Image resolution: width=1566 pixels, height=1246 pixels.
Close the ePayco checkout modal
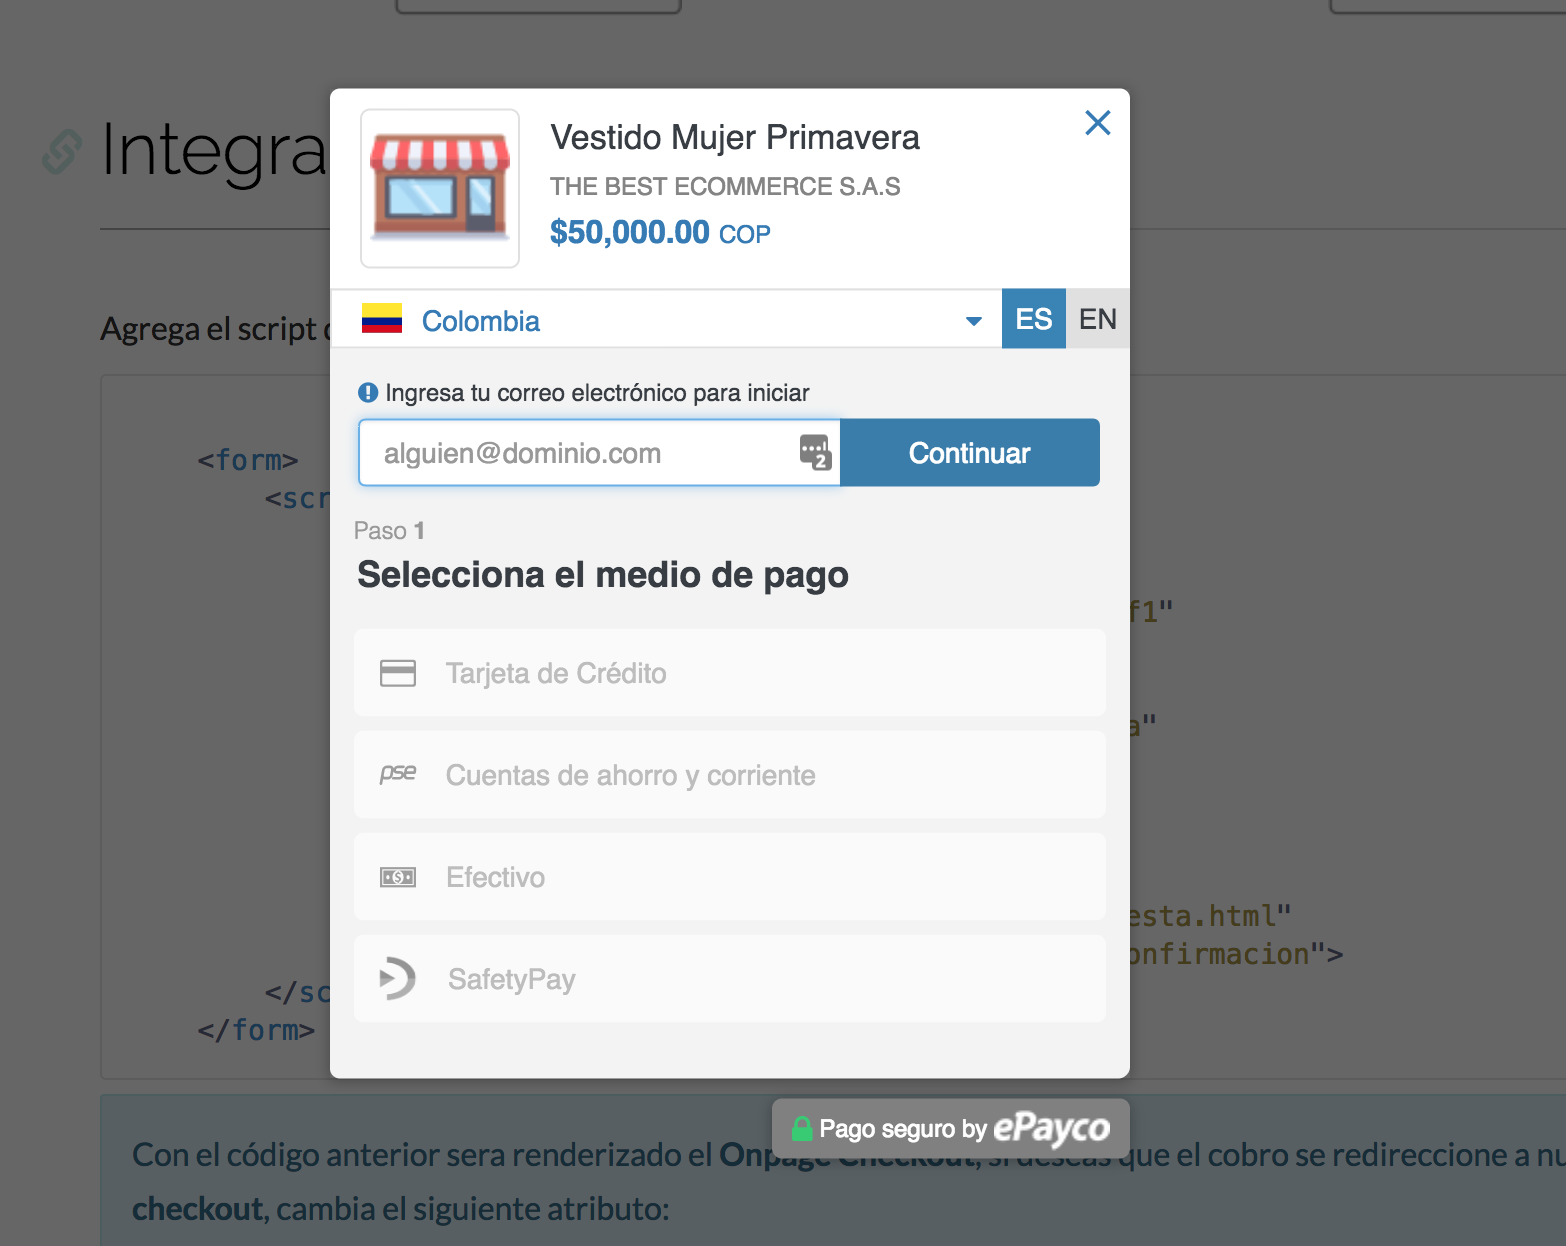coord(1097,123)
